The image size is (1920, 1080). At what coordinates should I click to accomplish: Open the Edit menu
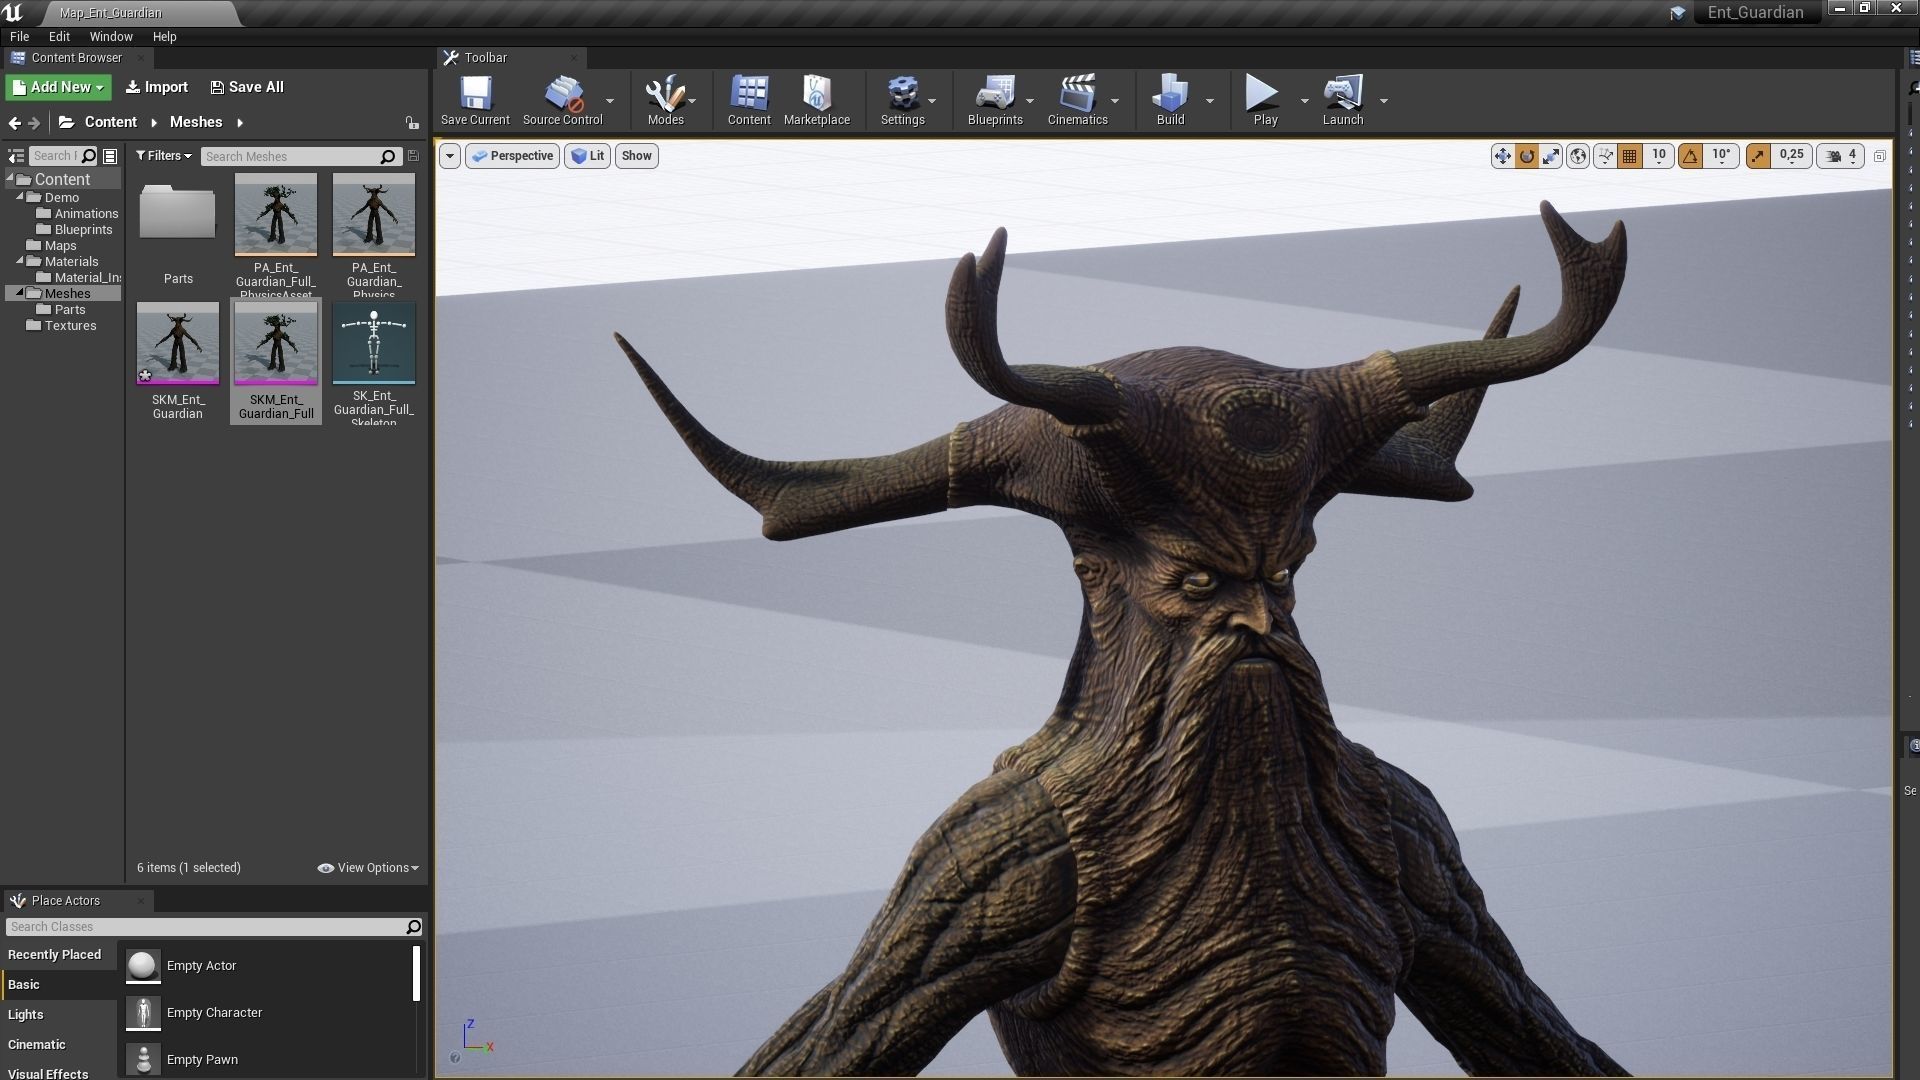click(x=59, y=36)
